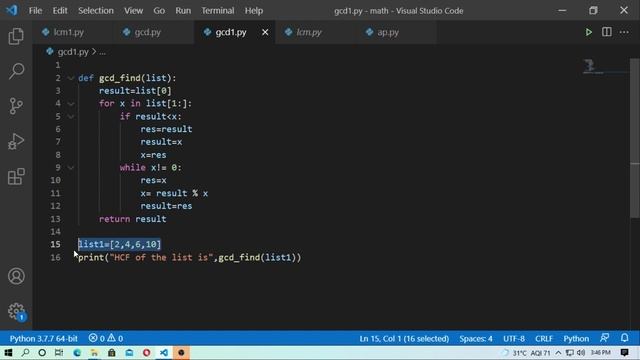Open the Go menu
Viewport: 640px width, 360px height.
pyautogui.click(x=159, y=11)
